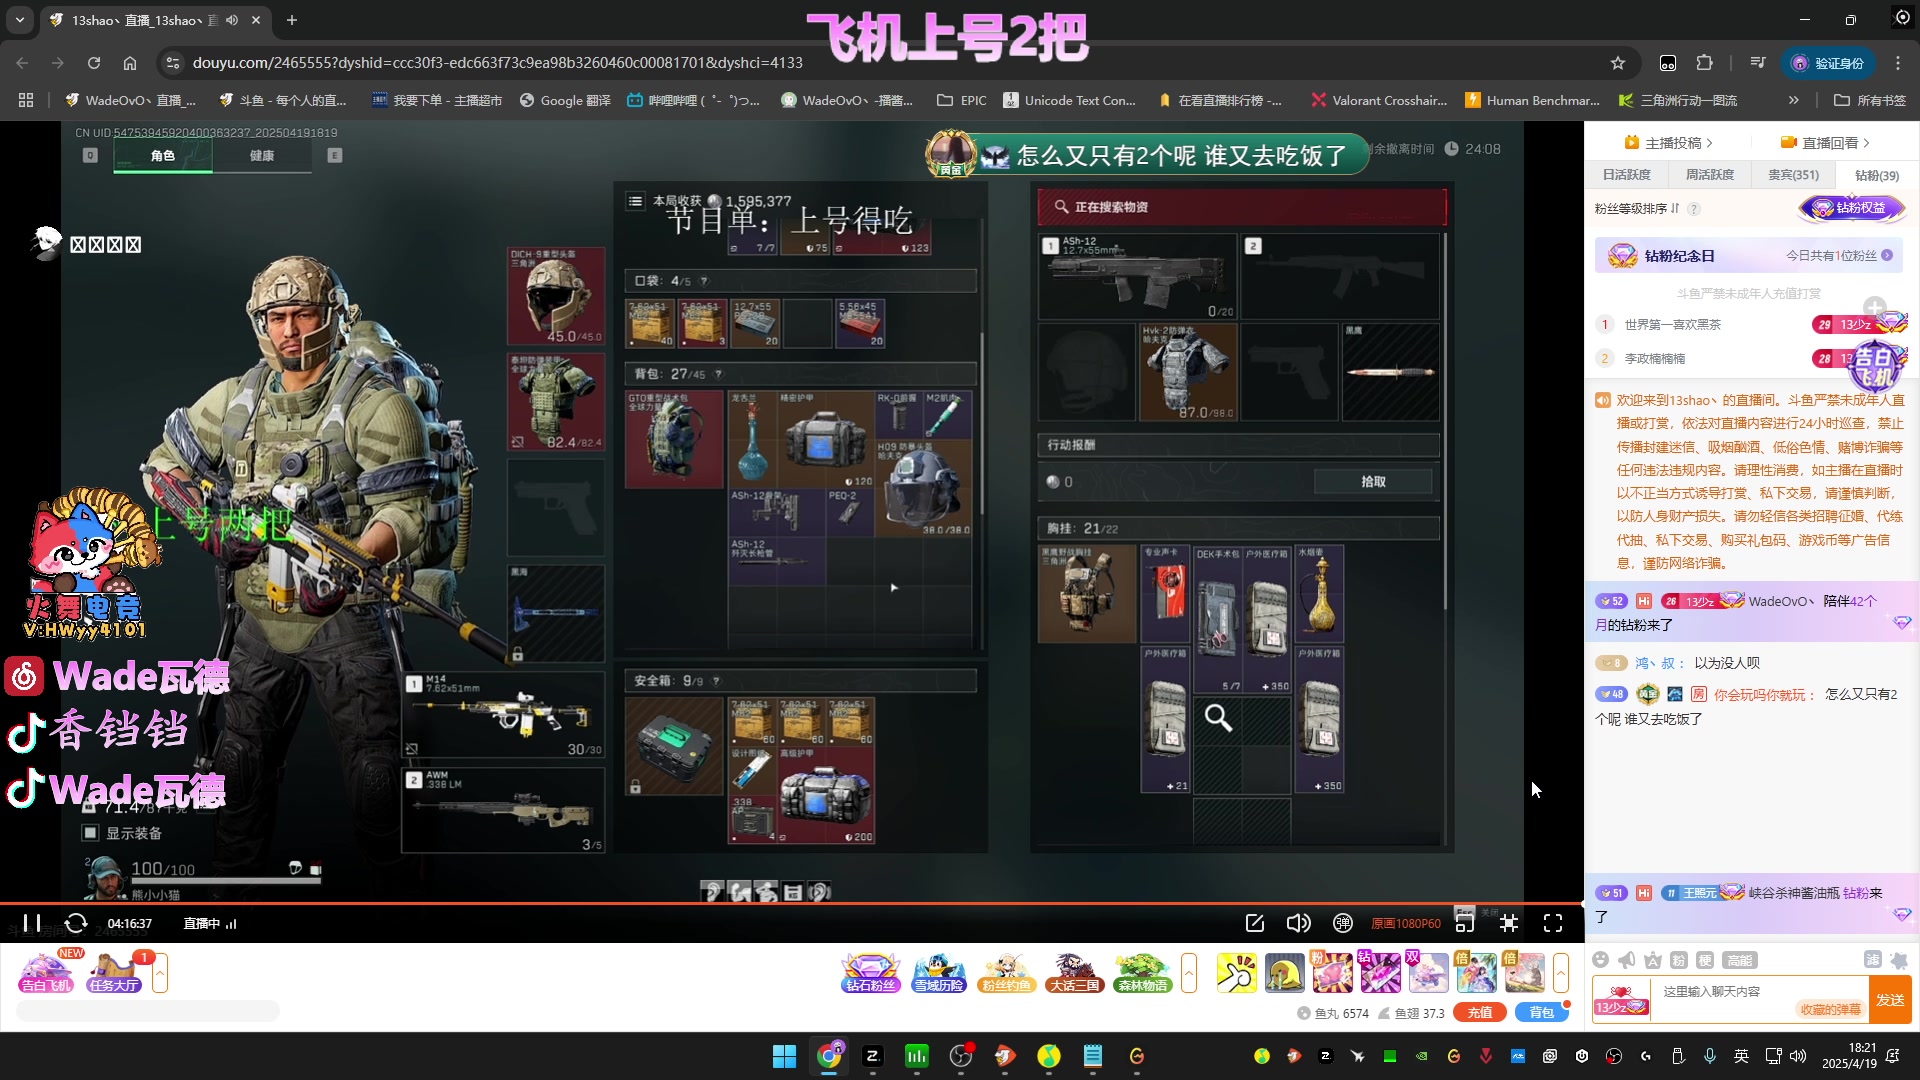This screenshot has height=1080, width=1920.
Task: Mute the 13shao tab audio icon
Action: 232,20
